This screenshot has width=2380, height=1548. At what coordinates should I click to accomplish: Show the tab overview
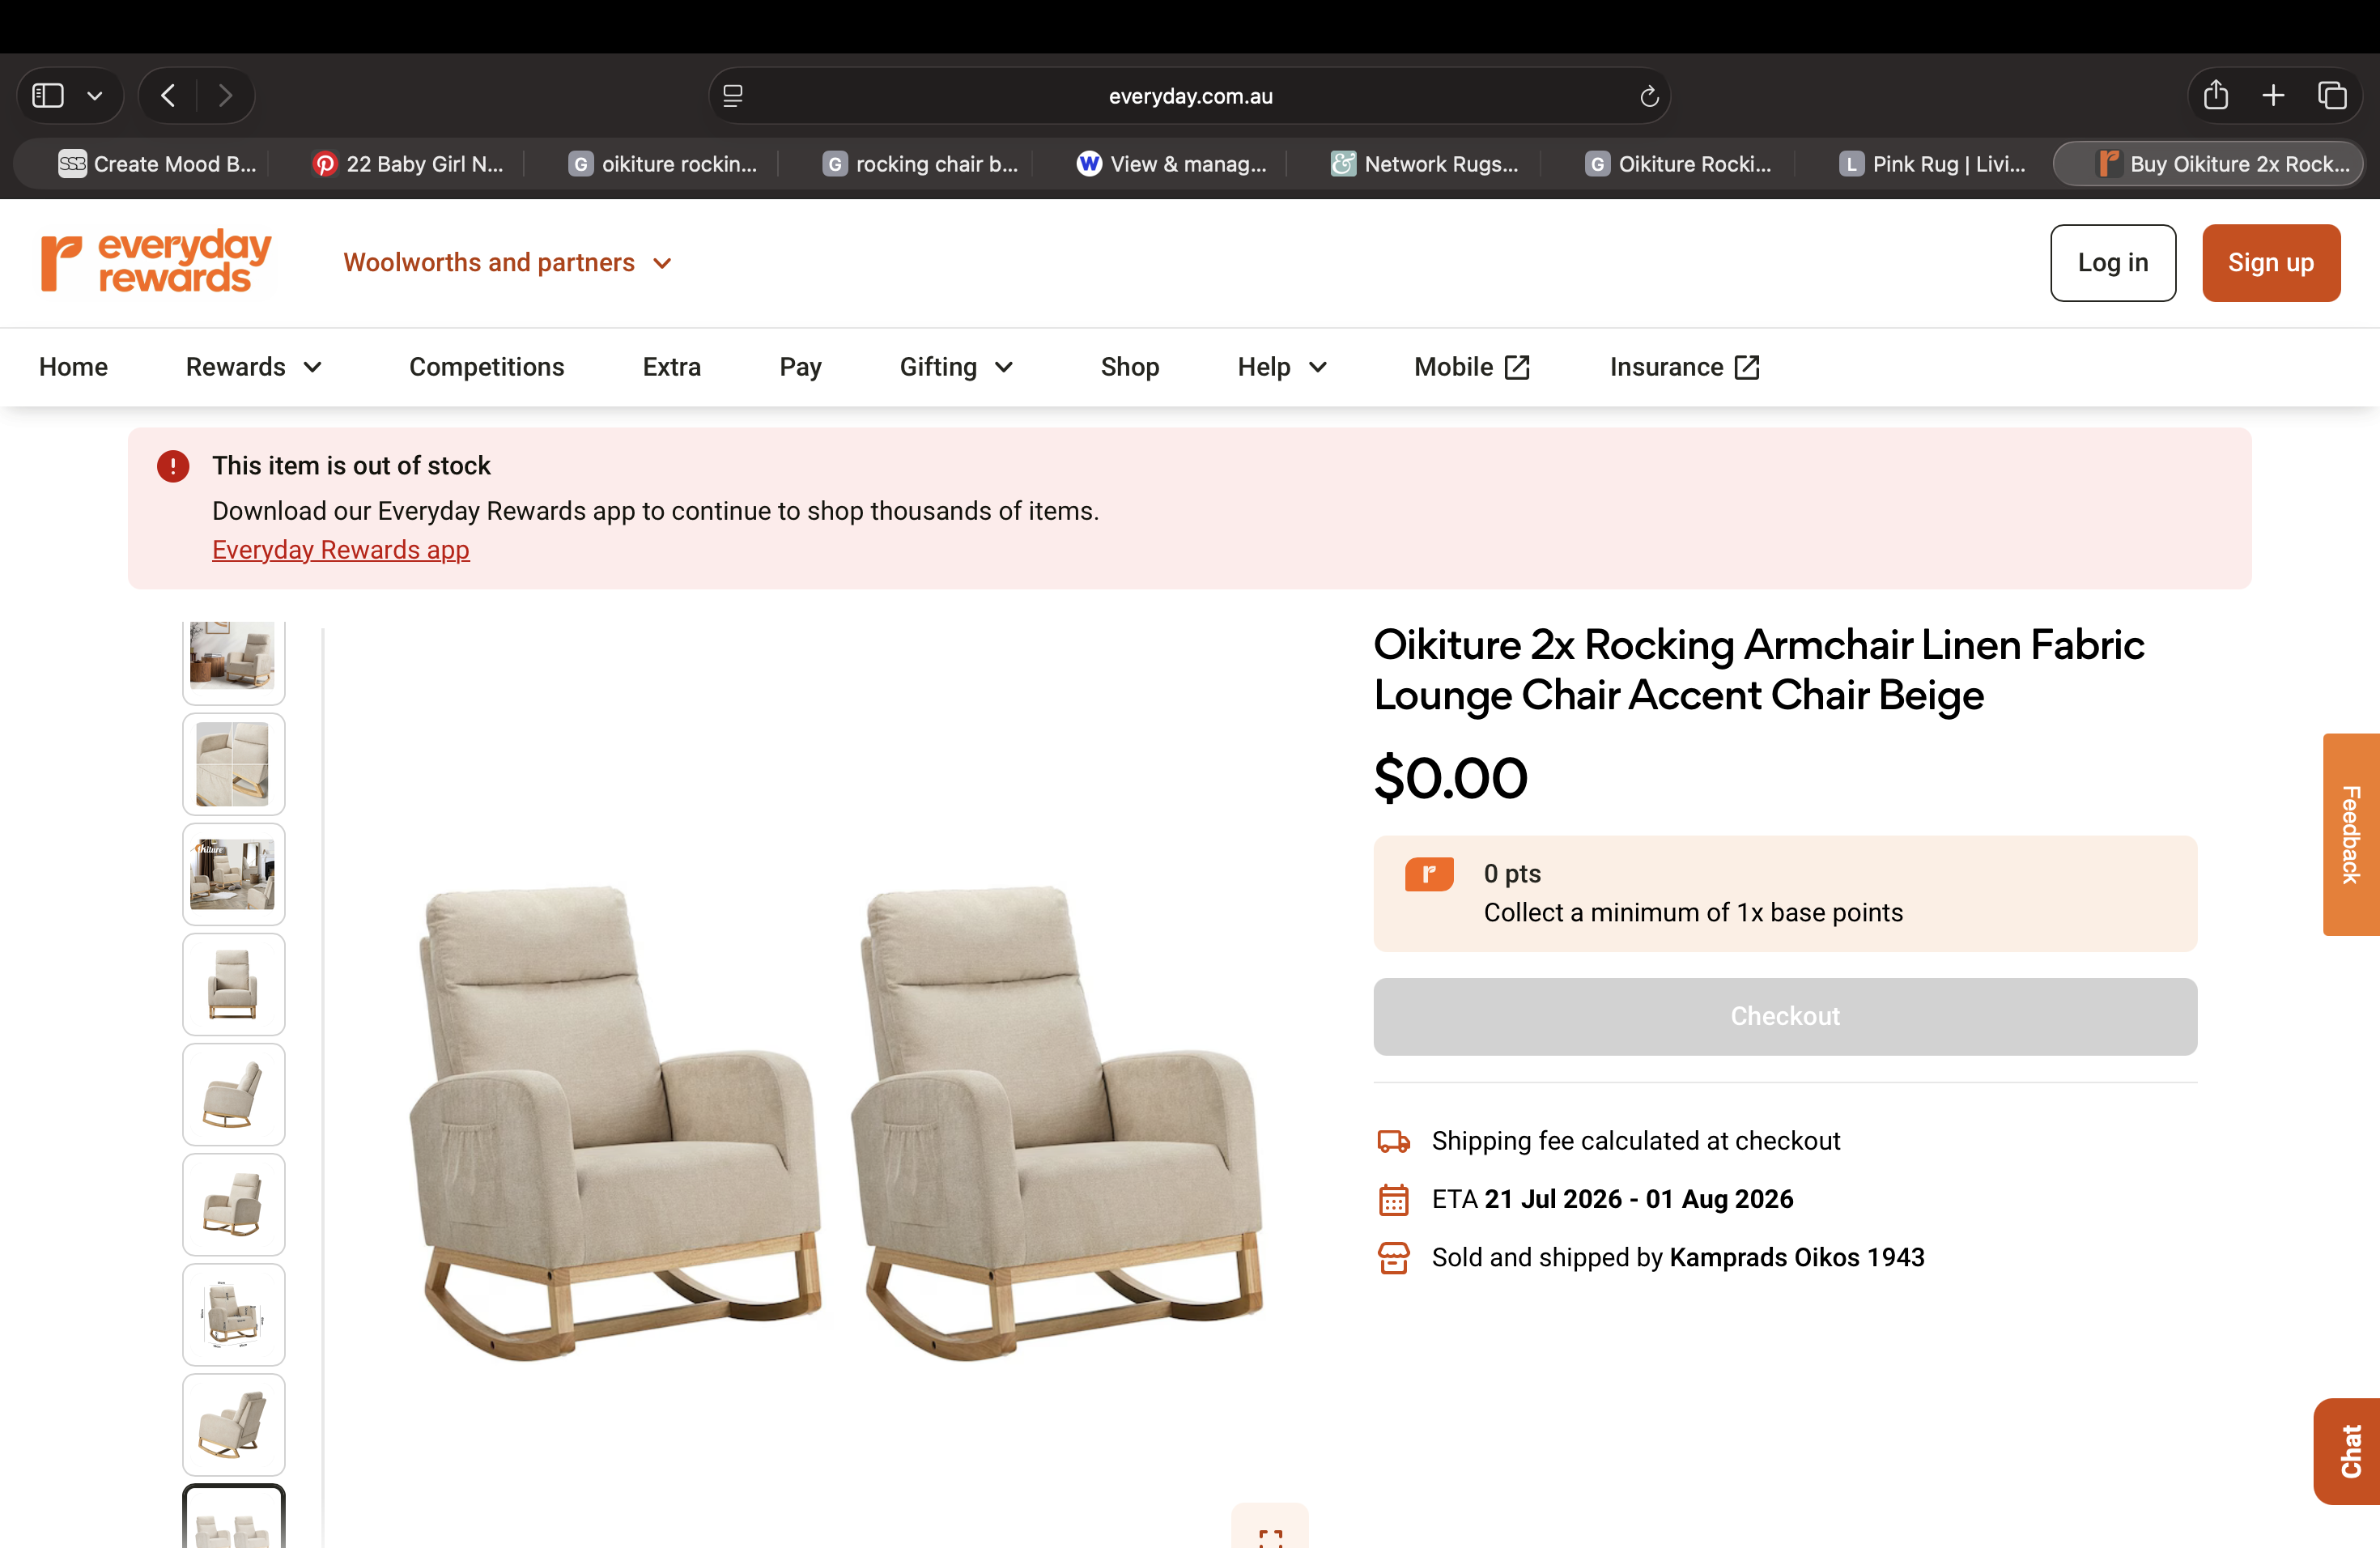[2332, 95]
